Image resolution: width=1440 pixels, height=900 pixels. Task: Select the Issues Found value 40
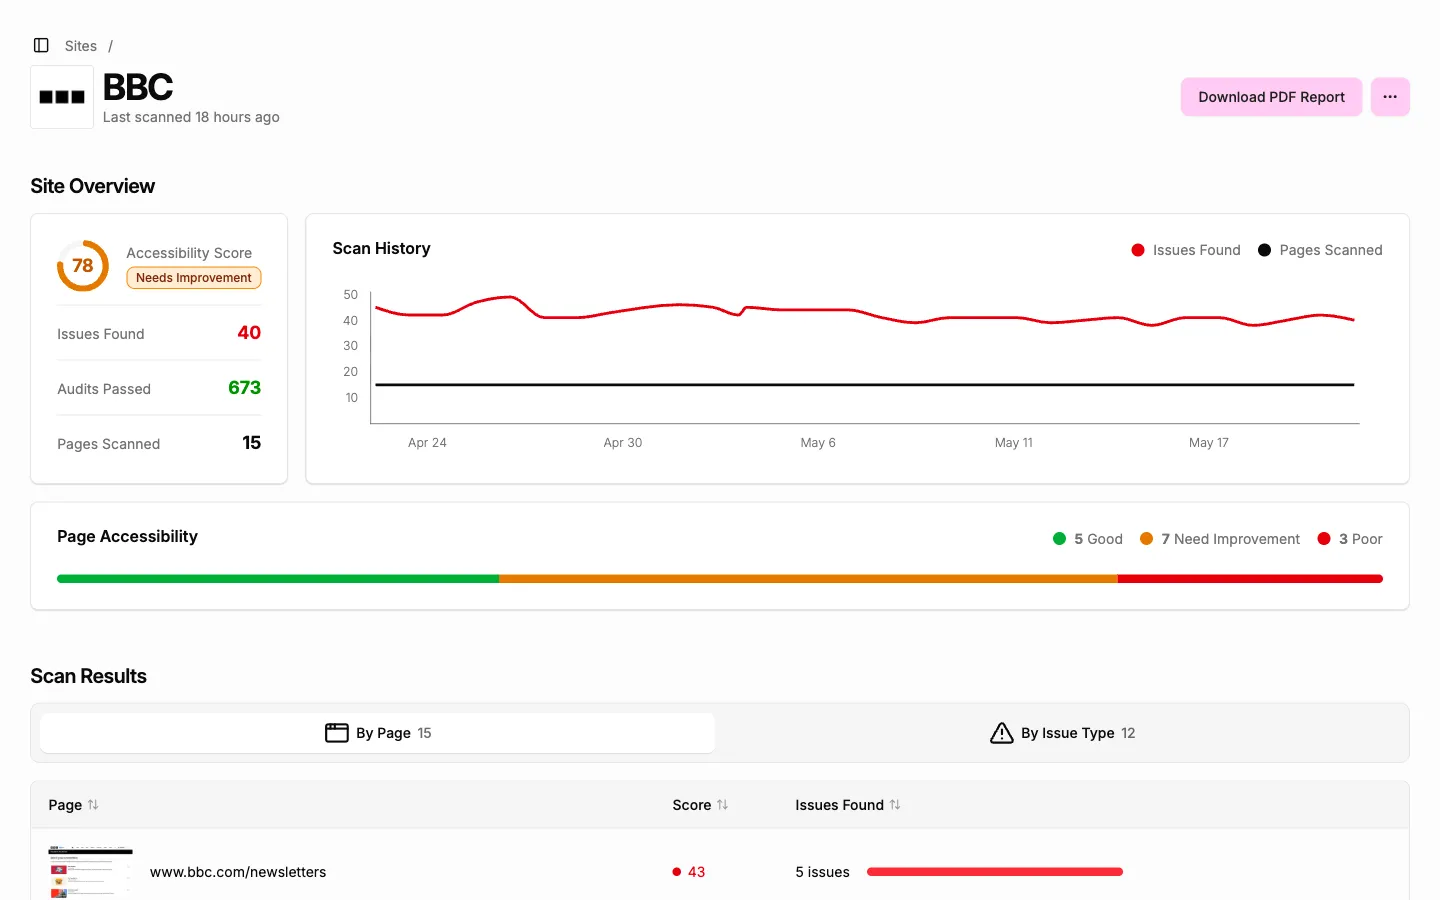coord(249,333)
